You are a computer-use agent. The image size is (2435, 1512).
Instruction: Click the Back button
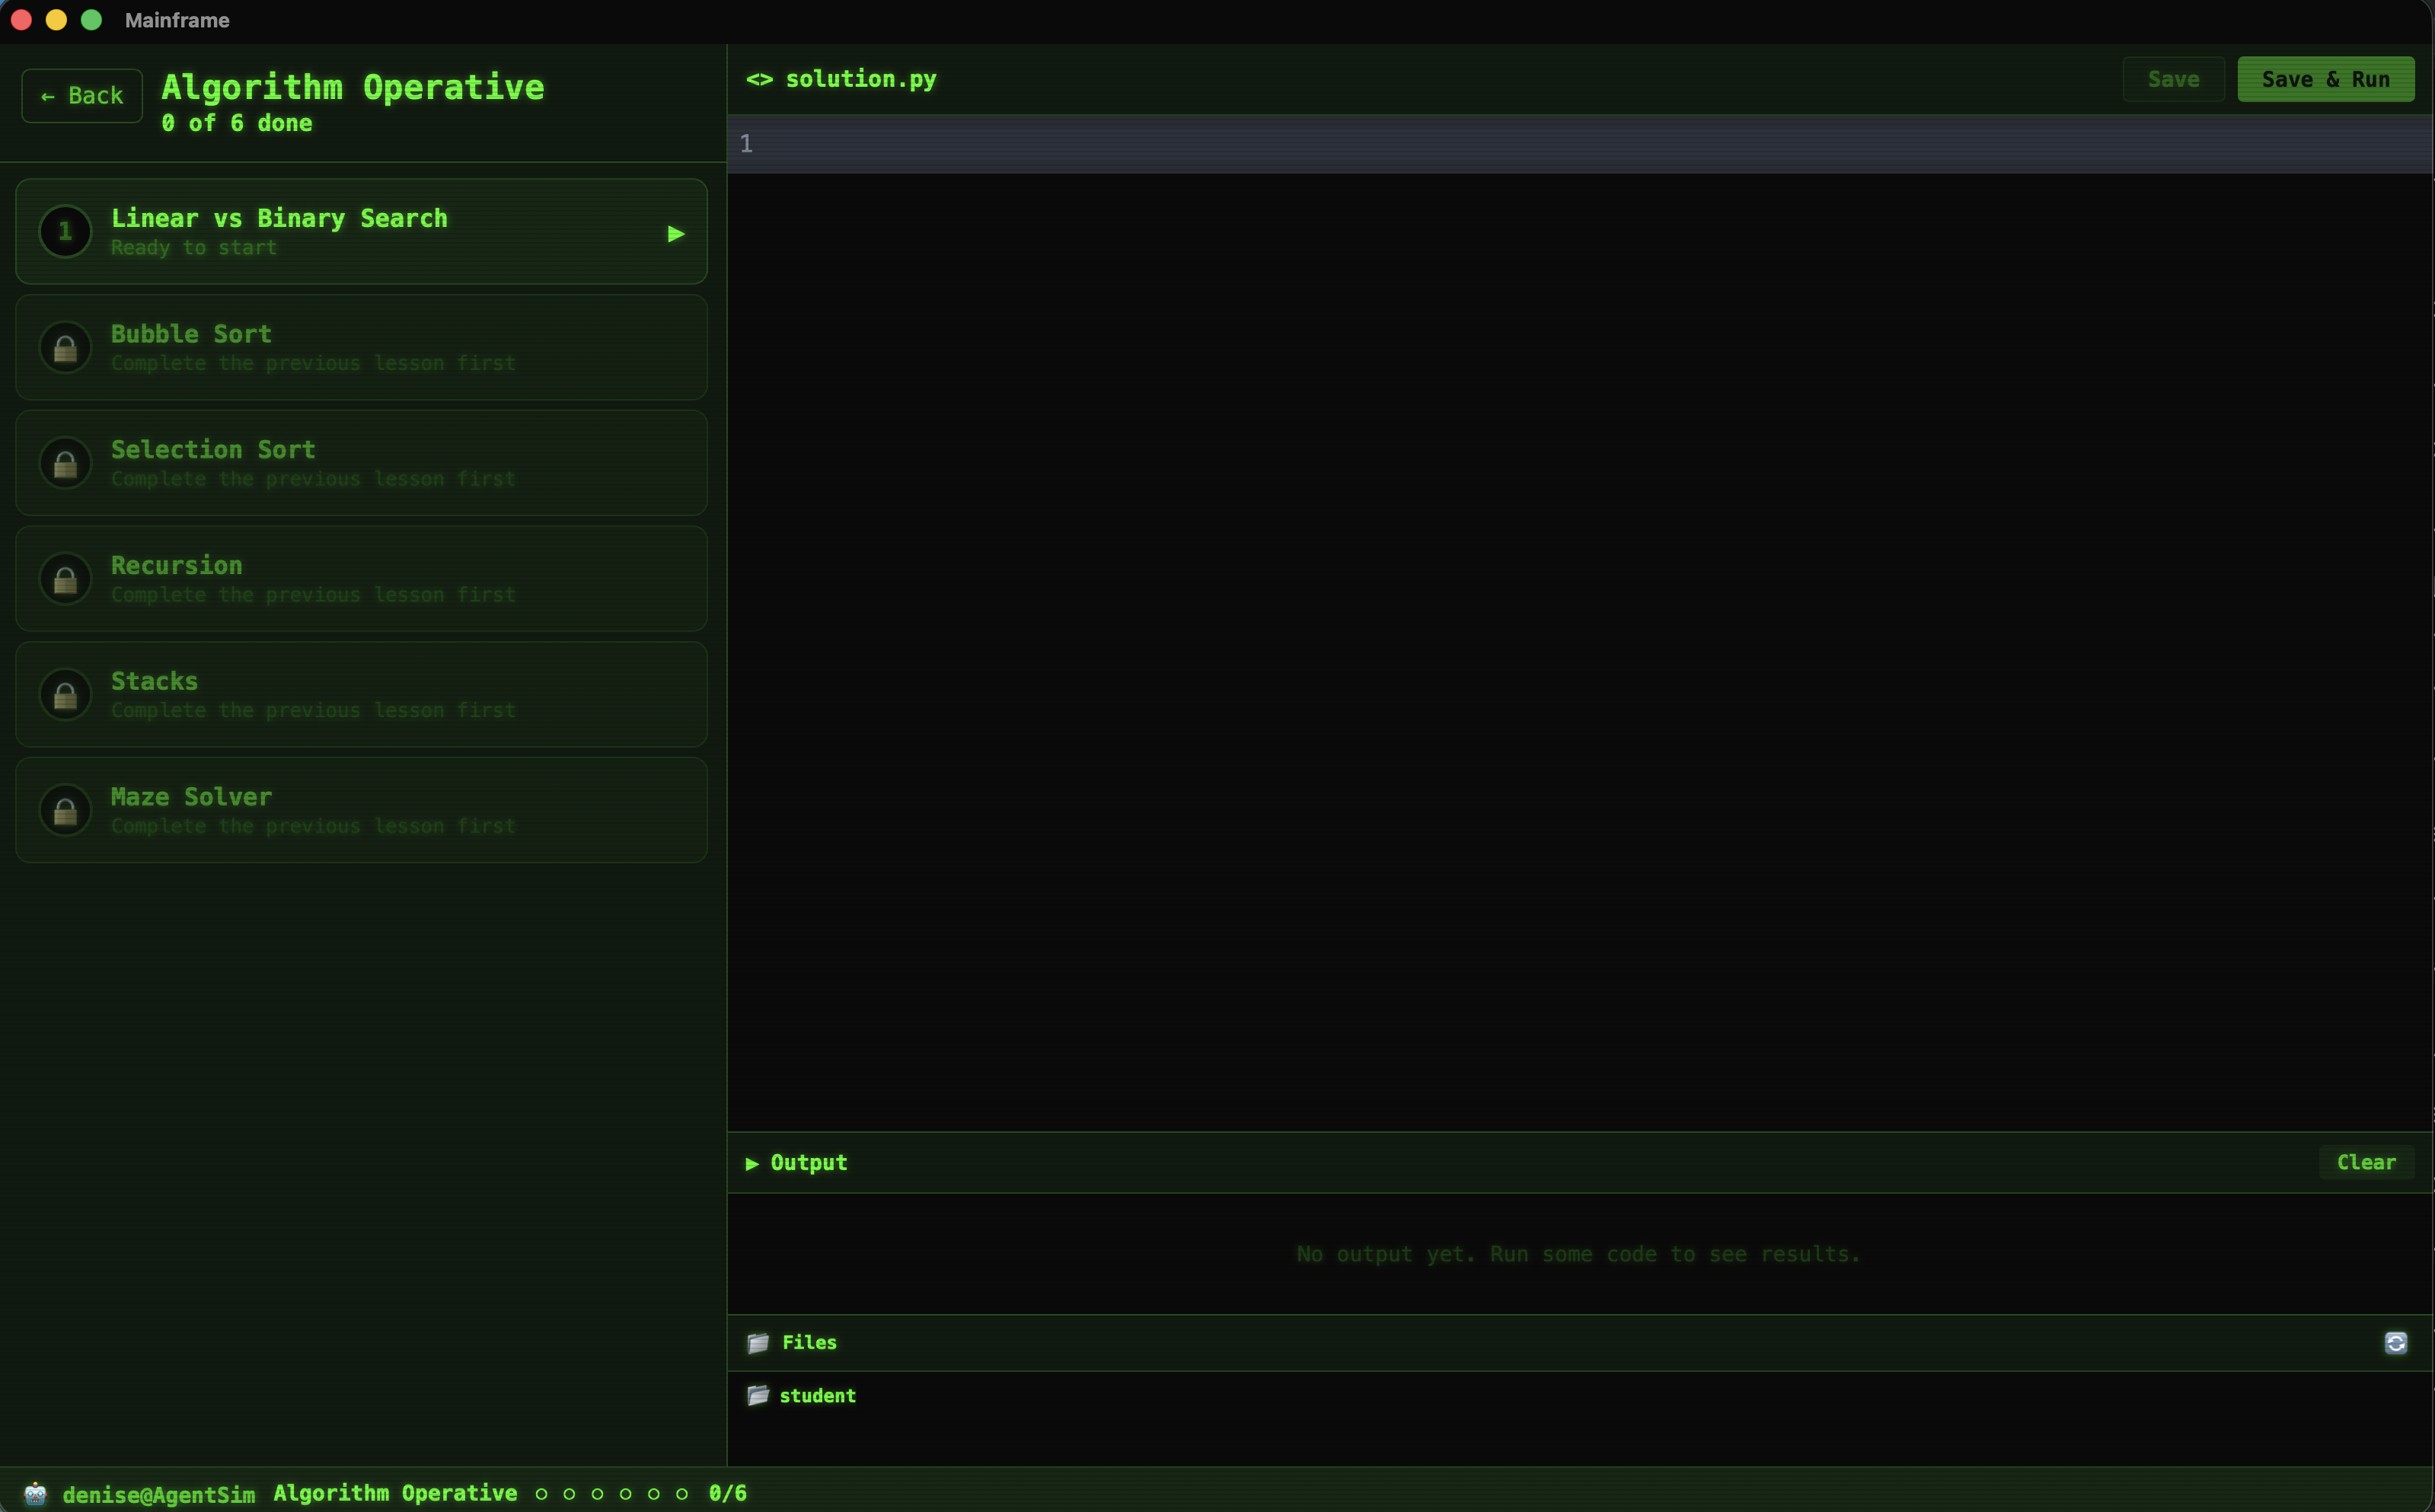[82, 96]
